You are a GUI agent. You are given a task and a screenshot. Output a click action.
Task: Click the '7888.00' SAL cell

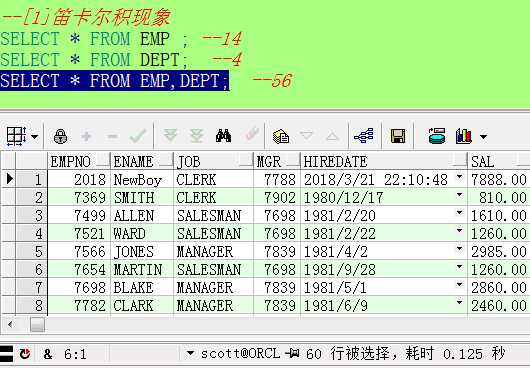tap(499, 180)
